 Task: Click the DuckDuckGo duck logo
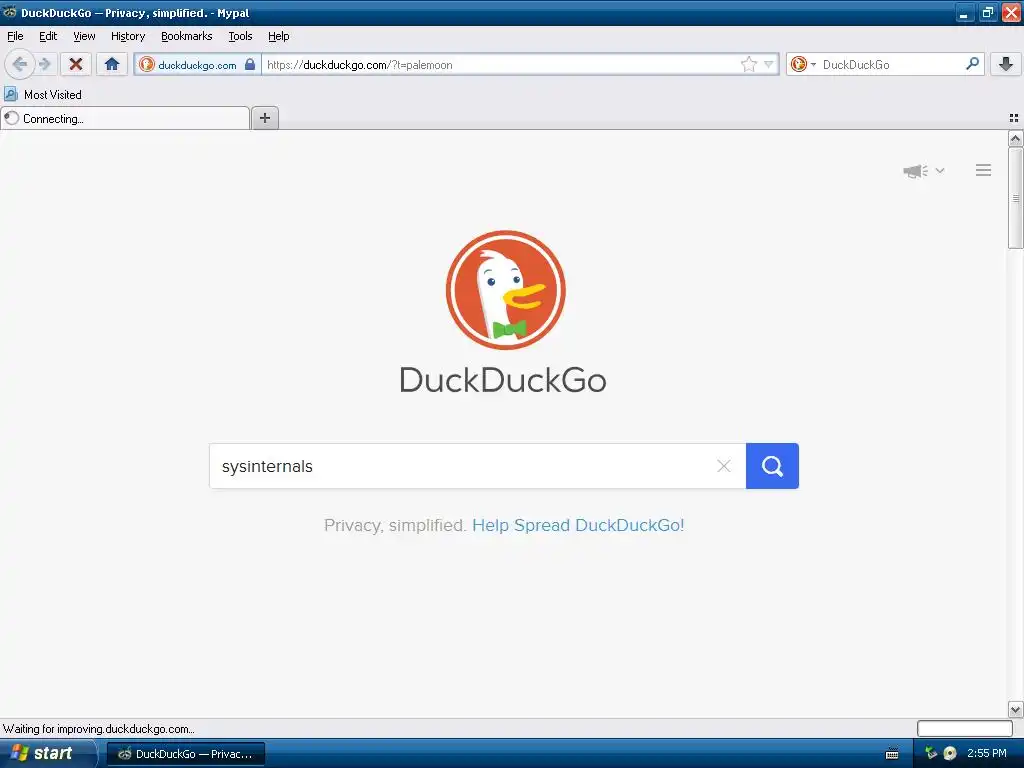tap(505, 290)
